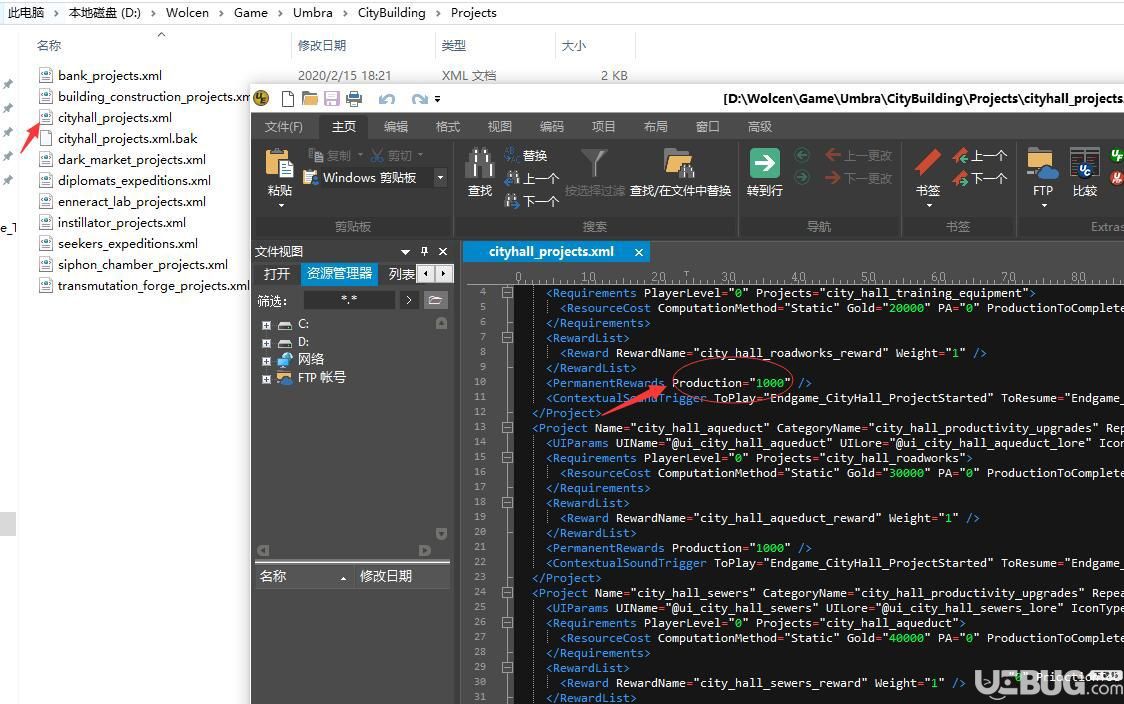Sort file list by 名称 column in File View
Viewport: 1124px width, 704px height.
[x=304, y=576]
